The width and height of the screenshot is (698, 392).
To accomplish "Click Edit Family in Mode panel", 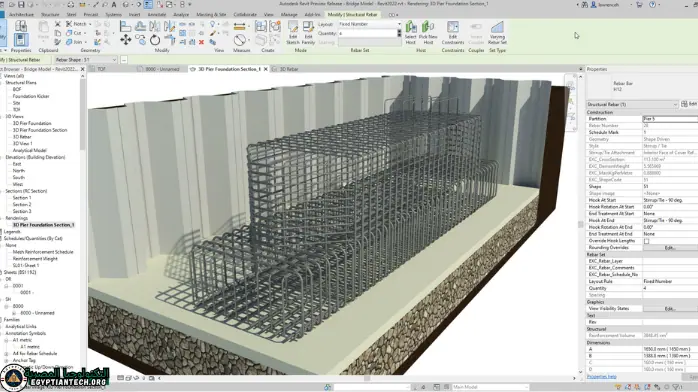I will pos(308,32).
